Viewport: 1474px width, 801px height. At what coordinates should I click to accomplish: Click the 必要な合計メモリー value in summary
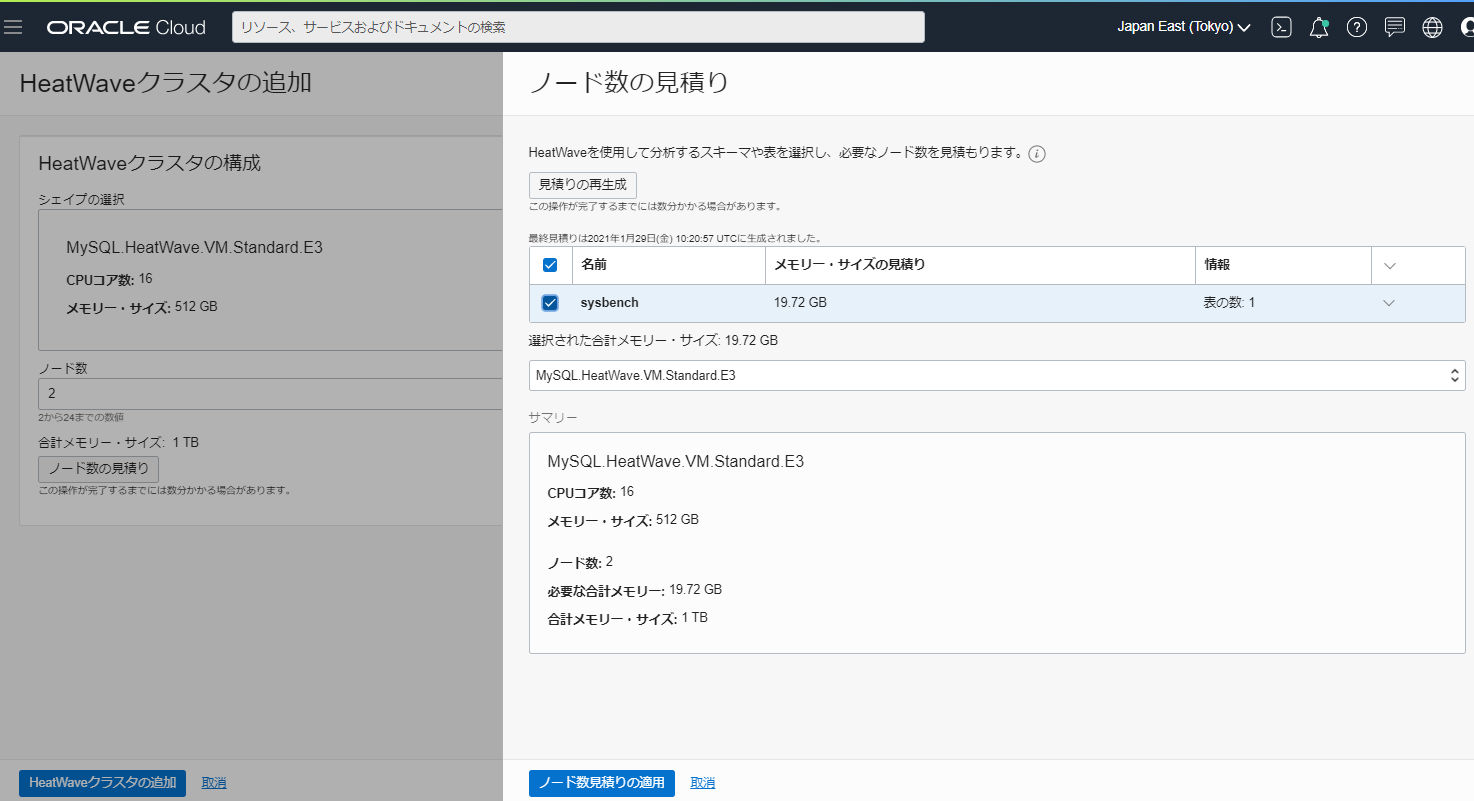pyautogui.click(x=696, y=590)
